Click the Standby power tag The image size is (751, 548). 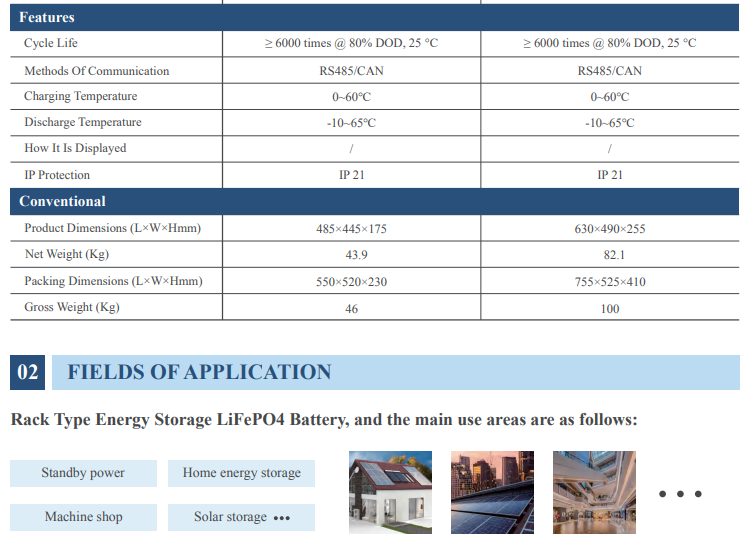(x=83, y=473)
